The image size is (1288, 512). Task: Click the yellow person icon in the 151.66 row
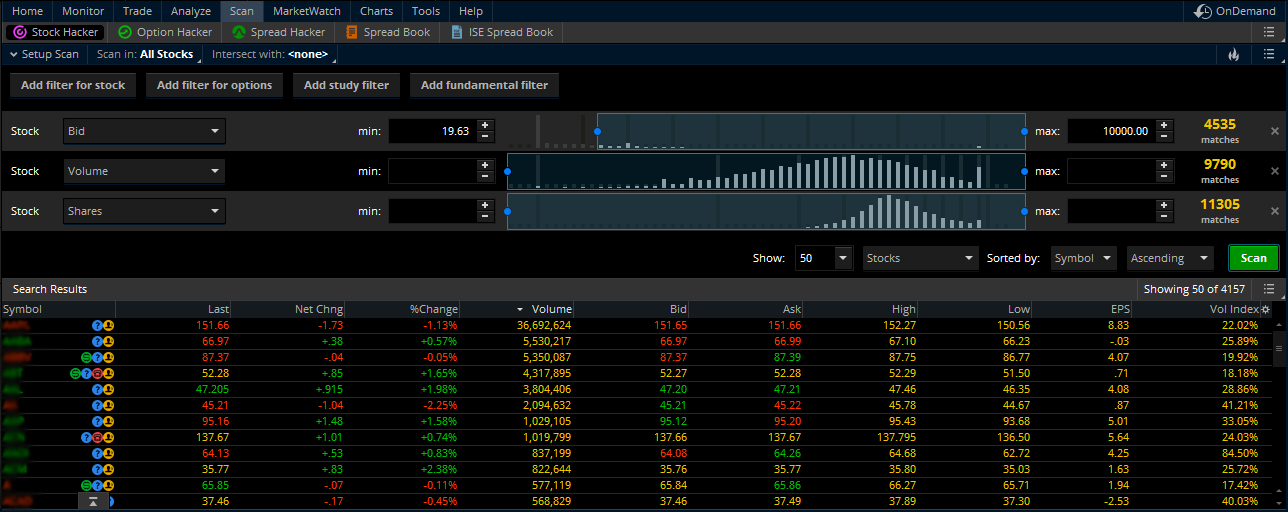108,325
